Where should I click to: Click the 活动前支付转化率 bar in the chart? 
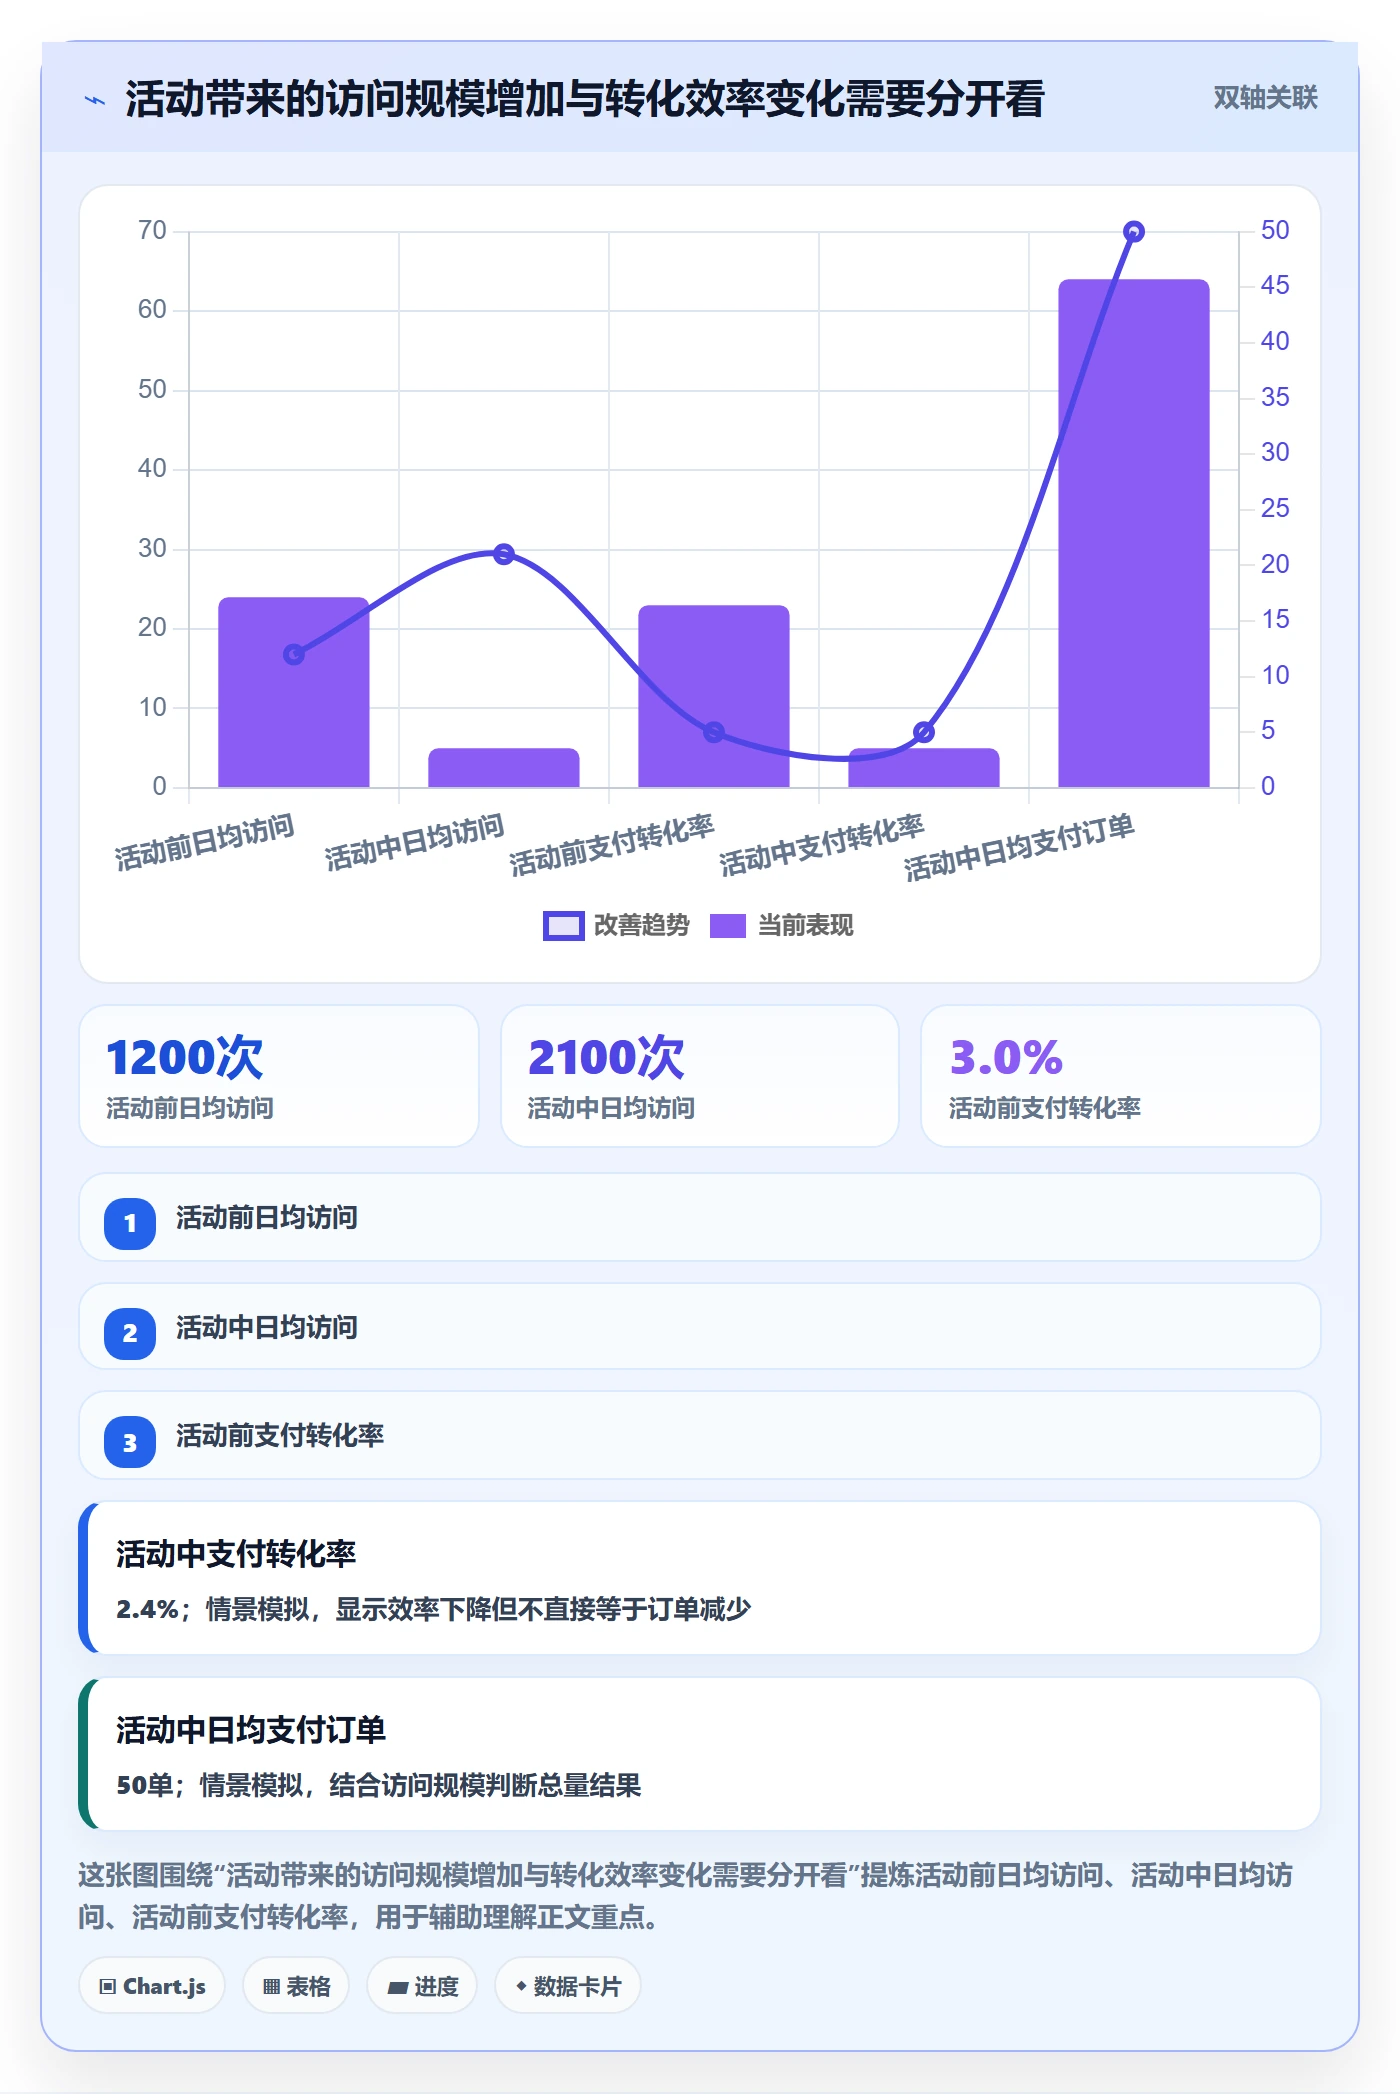(x=714, y=696)
